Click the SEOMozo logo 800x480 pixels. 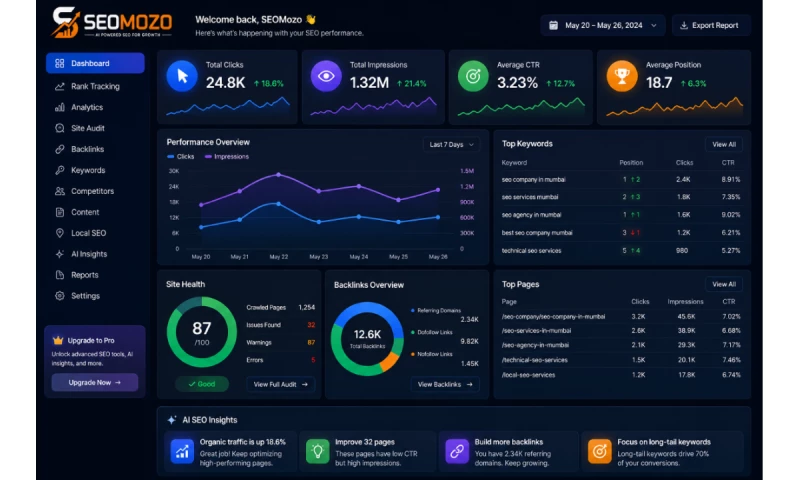coord(112,22)
